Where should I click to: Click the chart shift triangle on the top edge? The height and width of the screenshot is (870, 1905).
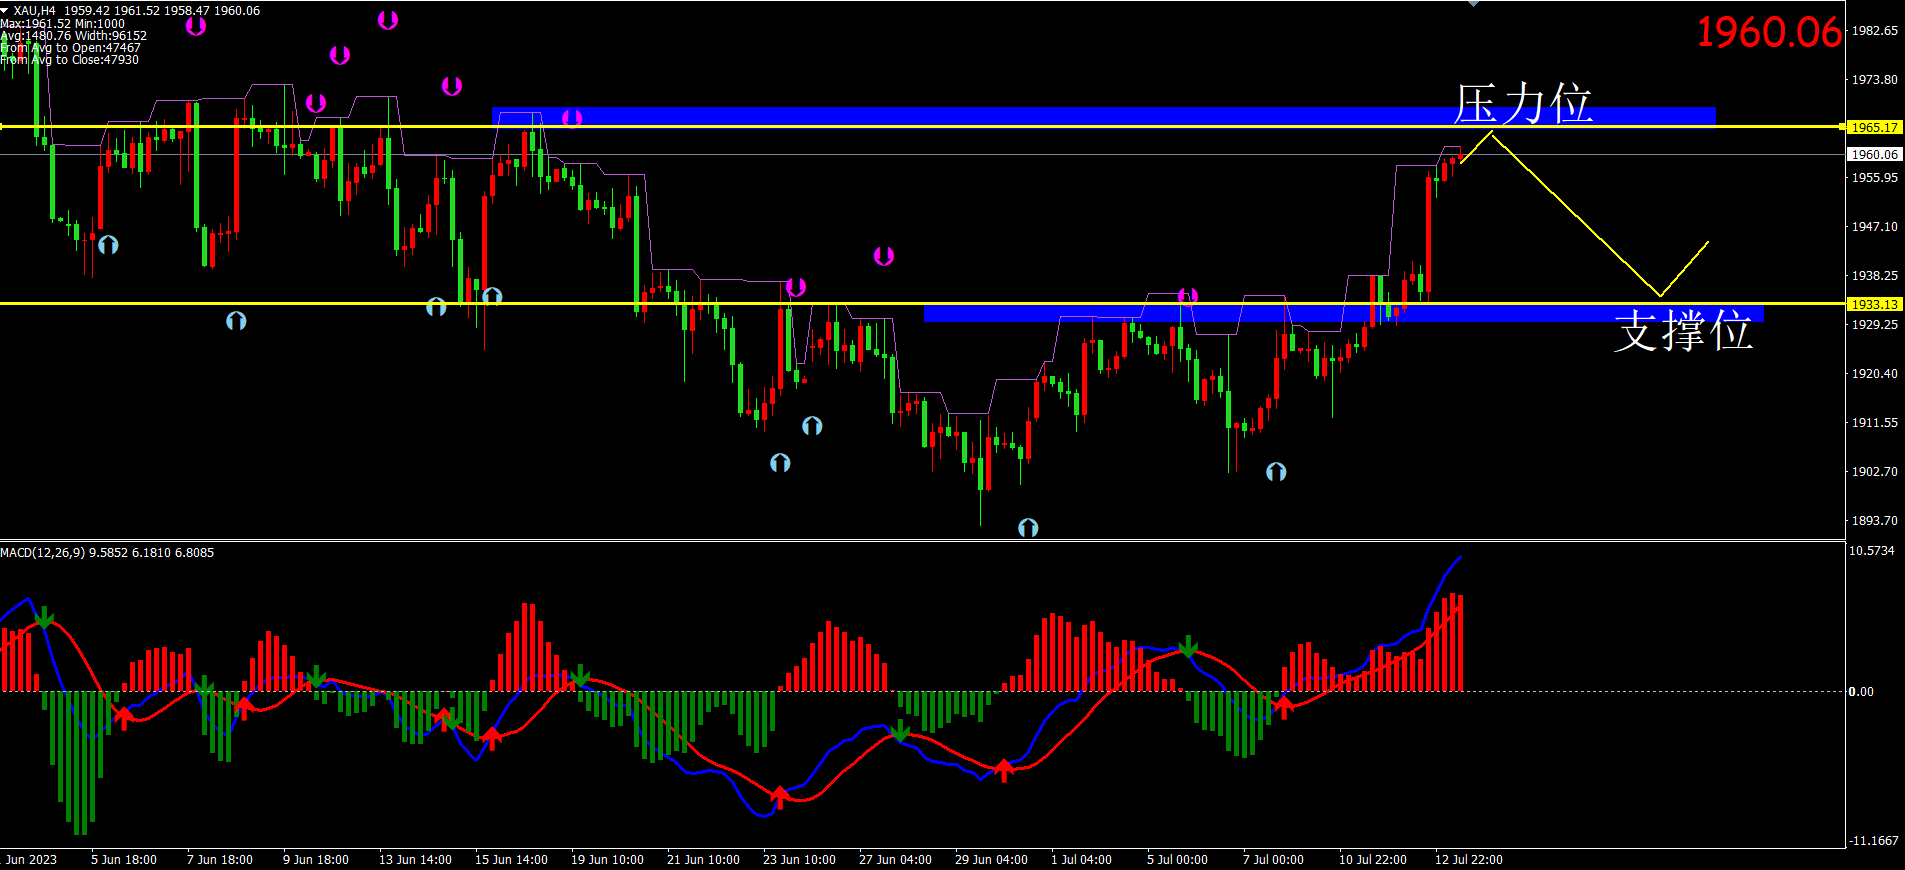click(1473, 4)
